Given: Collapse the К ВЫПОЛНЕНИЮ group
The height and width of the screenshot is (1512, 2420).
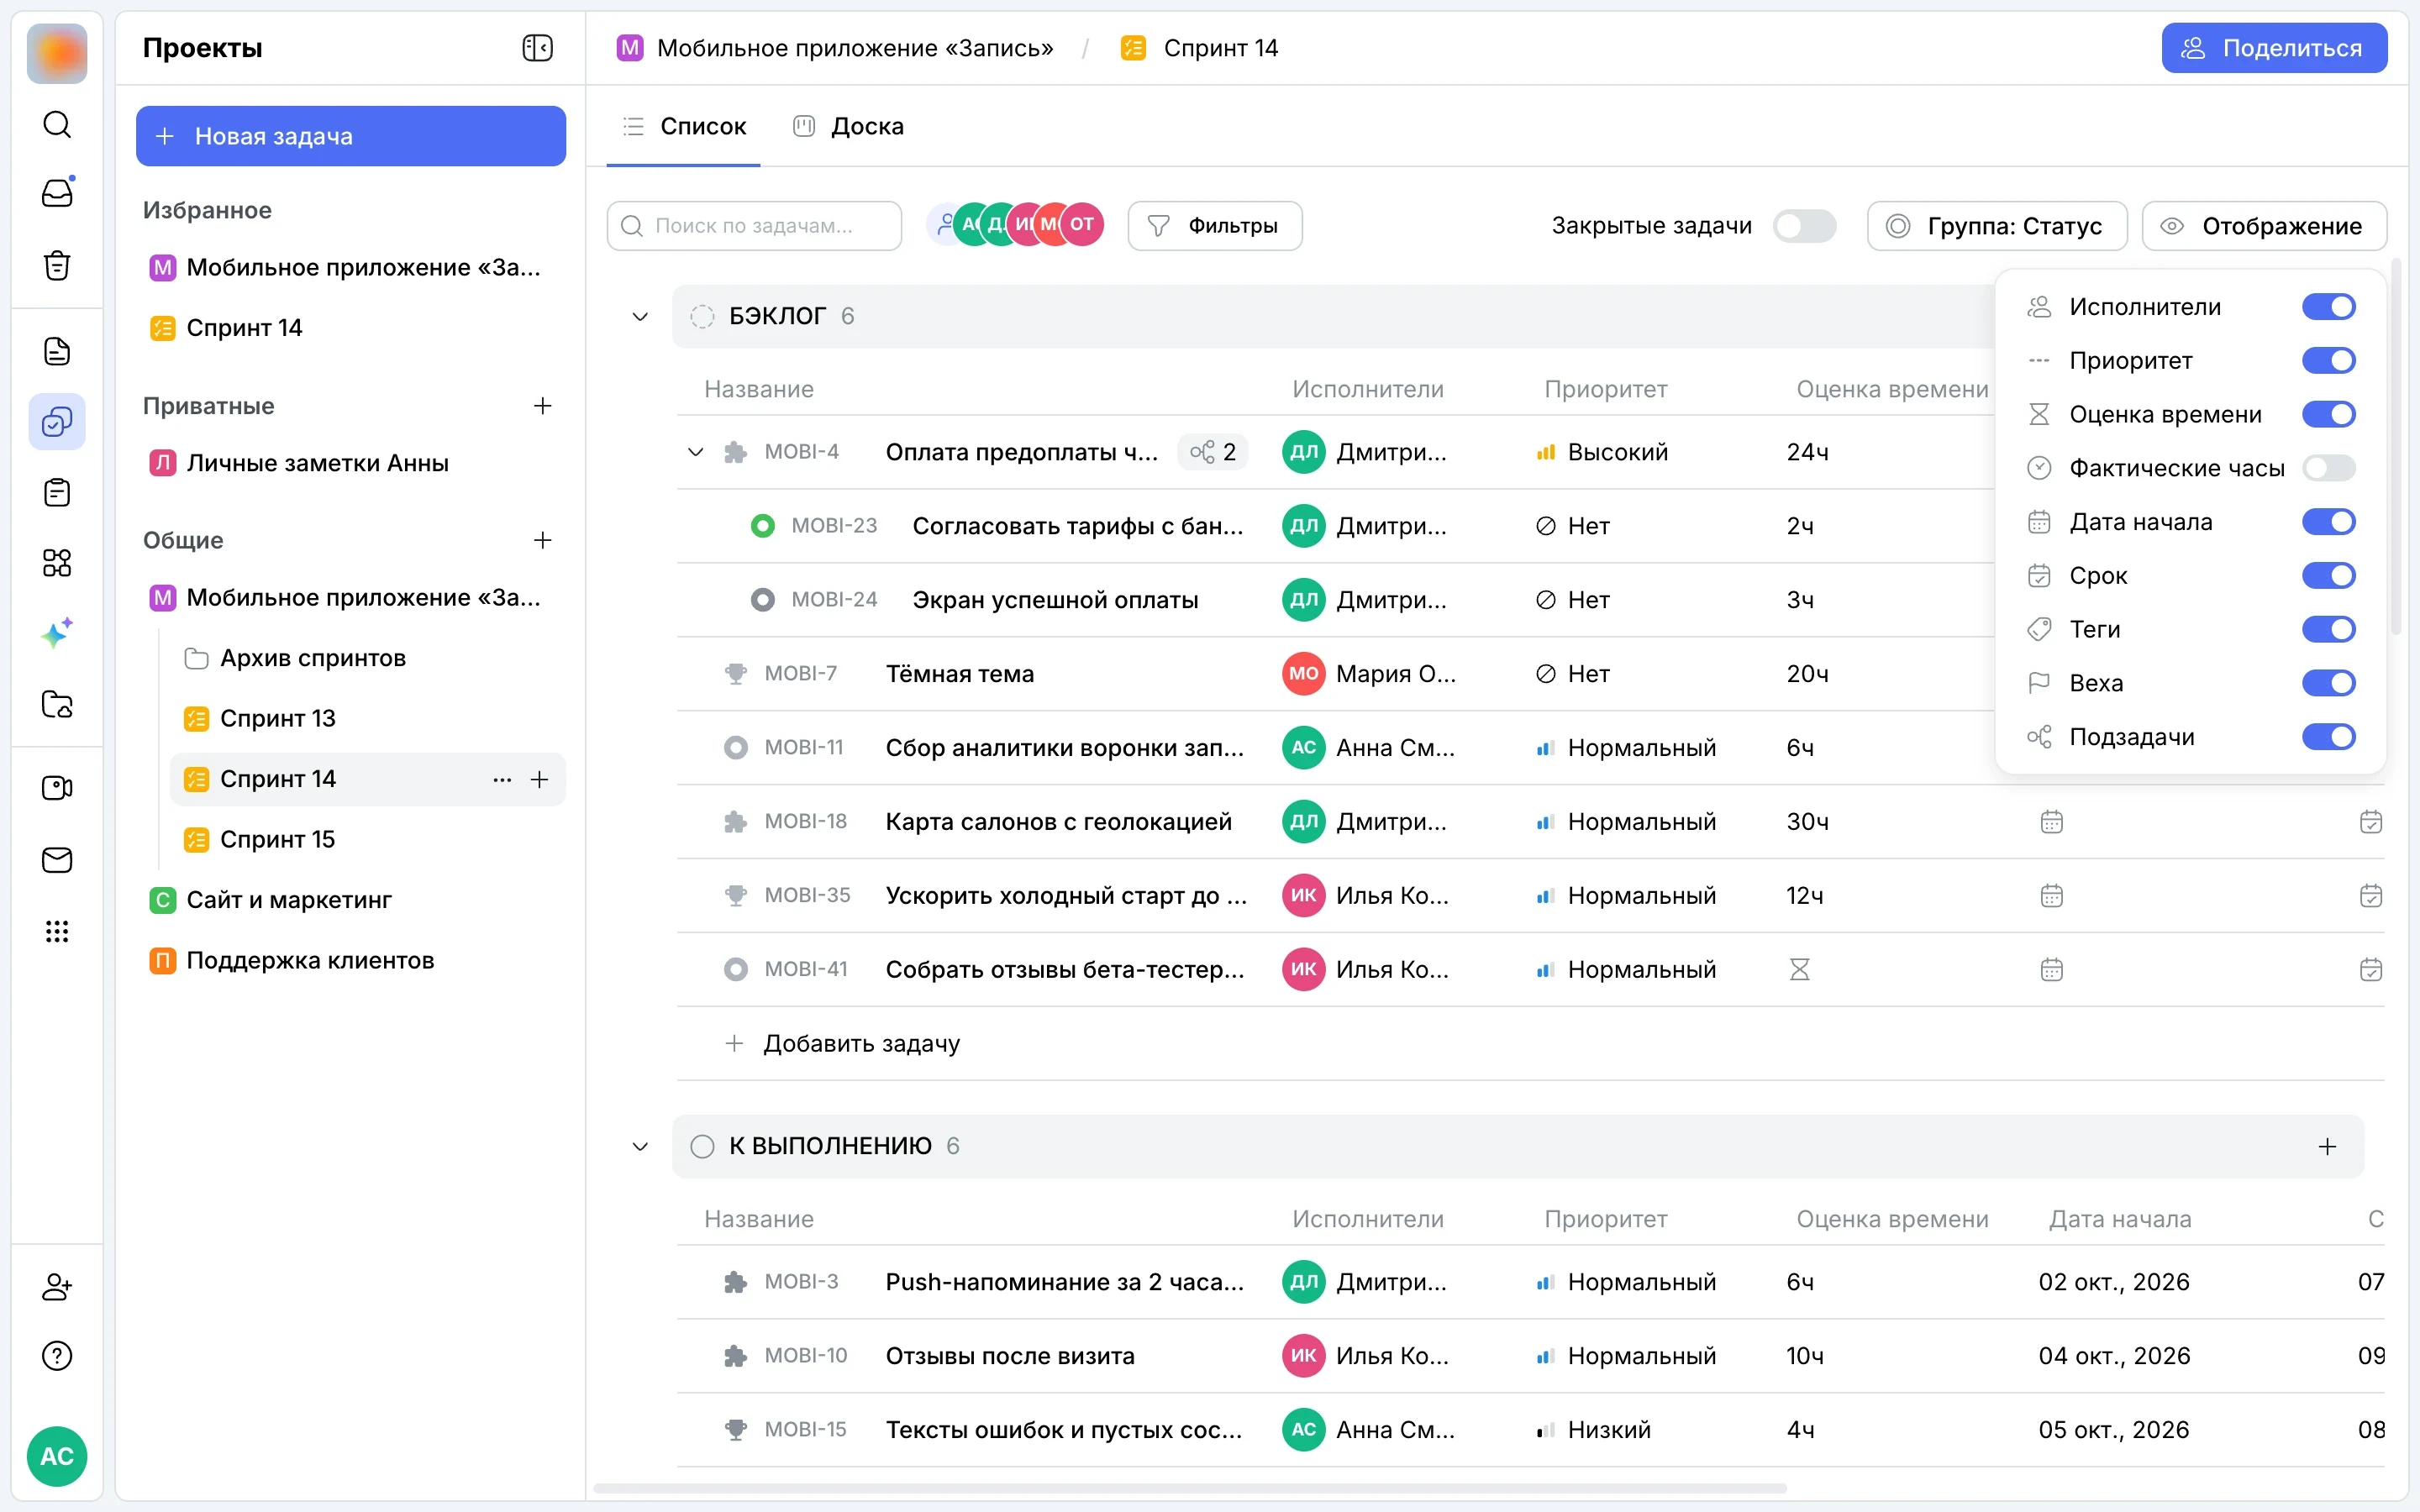Looking at the screenshot, I should [x=640, y=1146].
